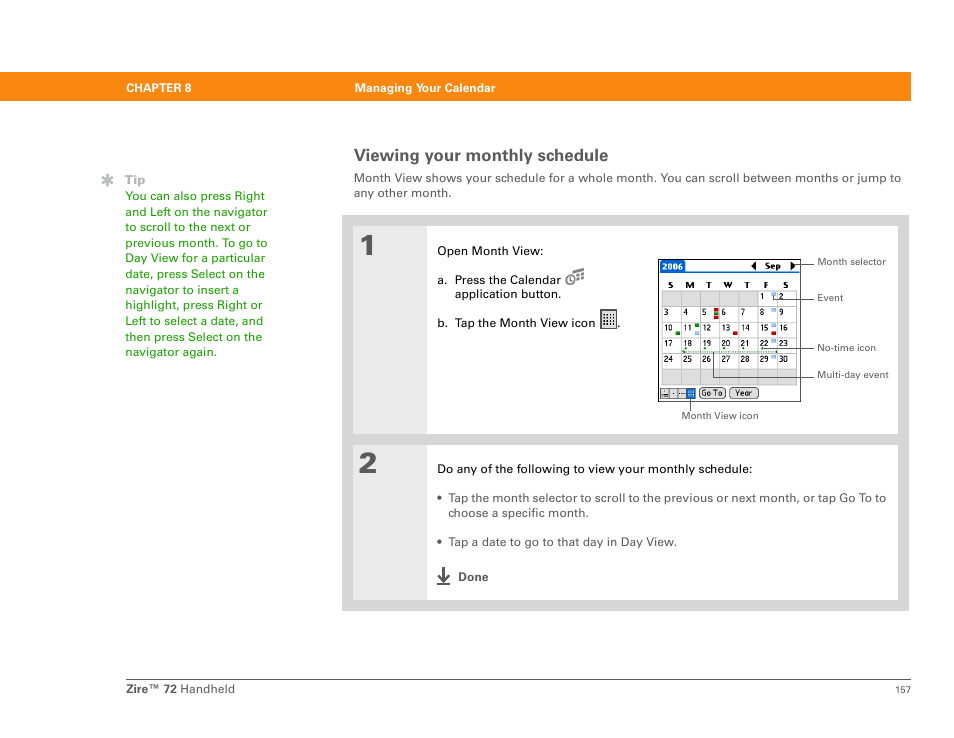954x738 pixels.
Task: Click the Tip asterisk icon
Action: coord(107,180)
